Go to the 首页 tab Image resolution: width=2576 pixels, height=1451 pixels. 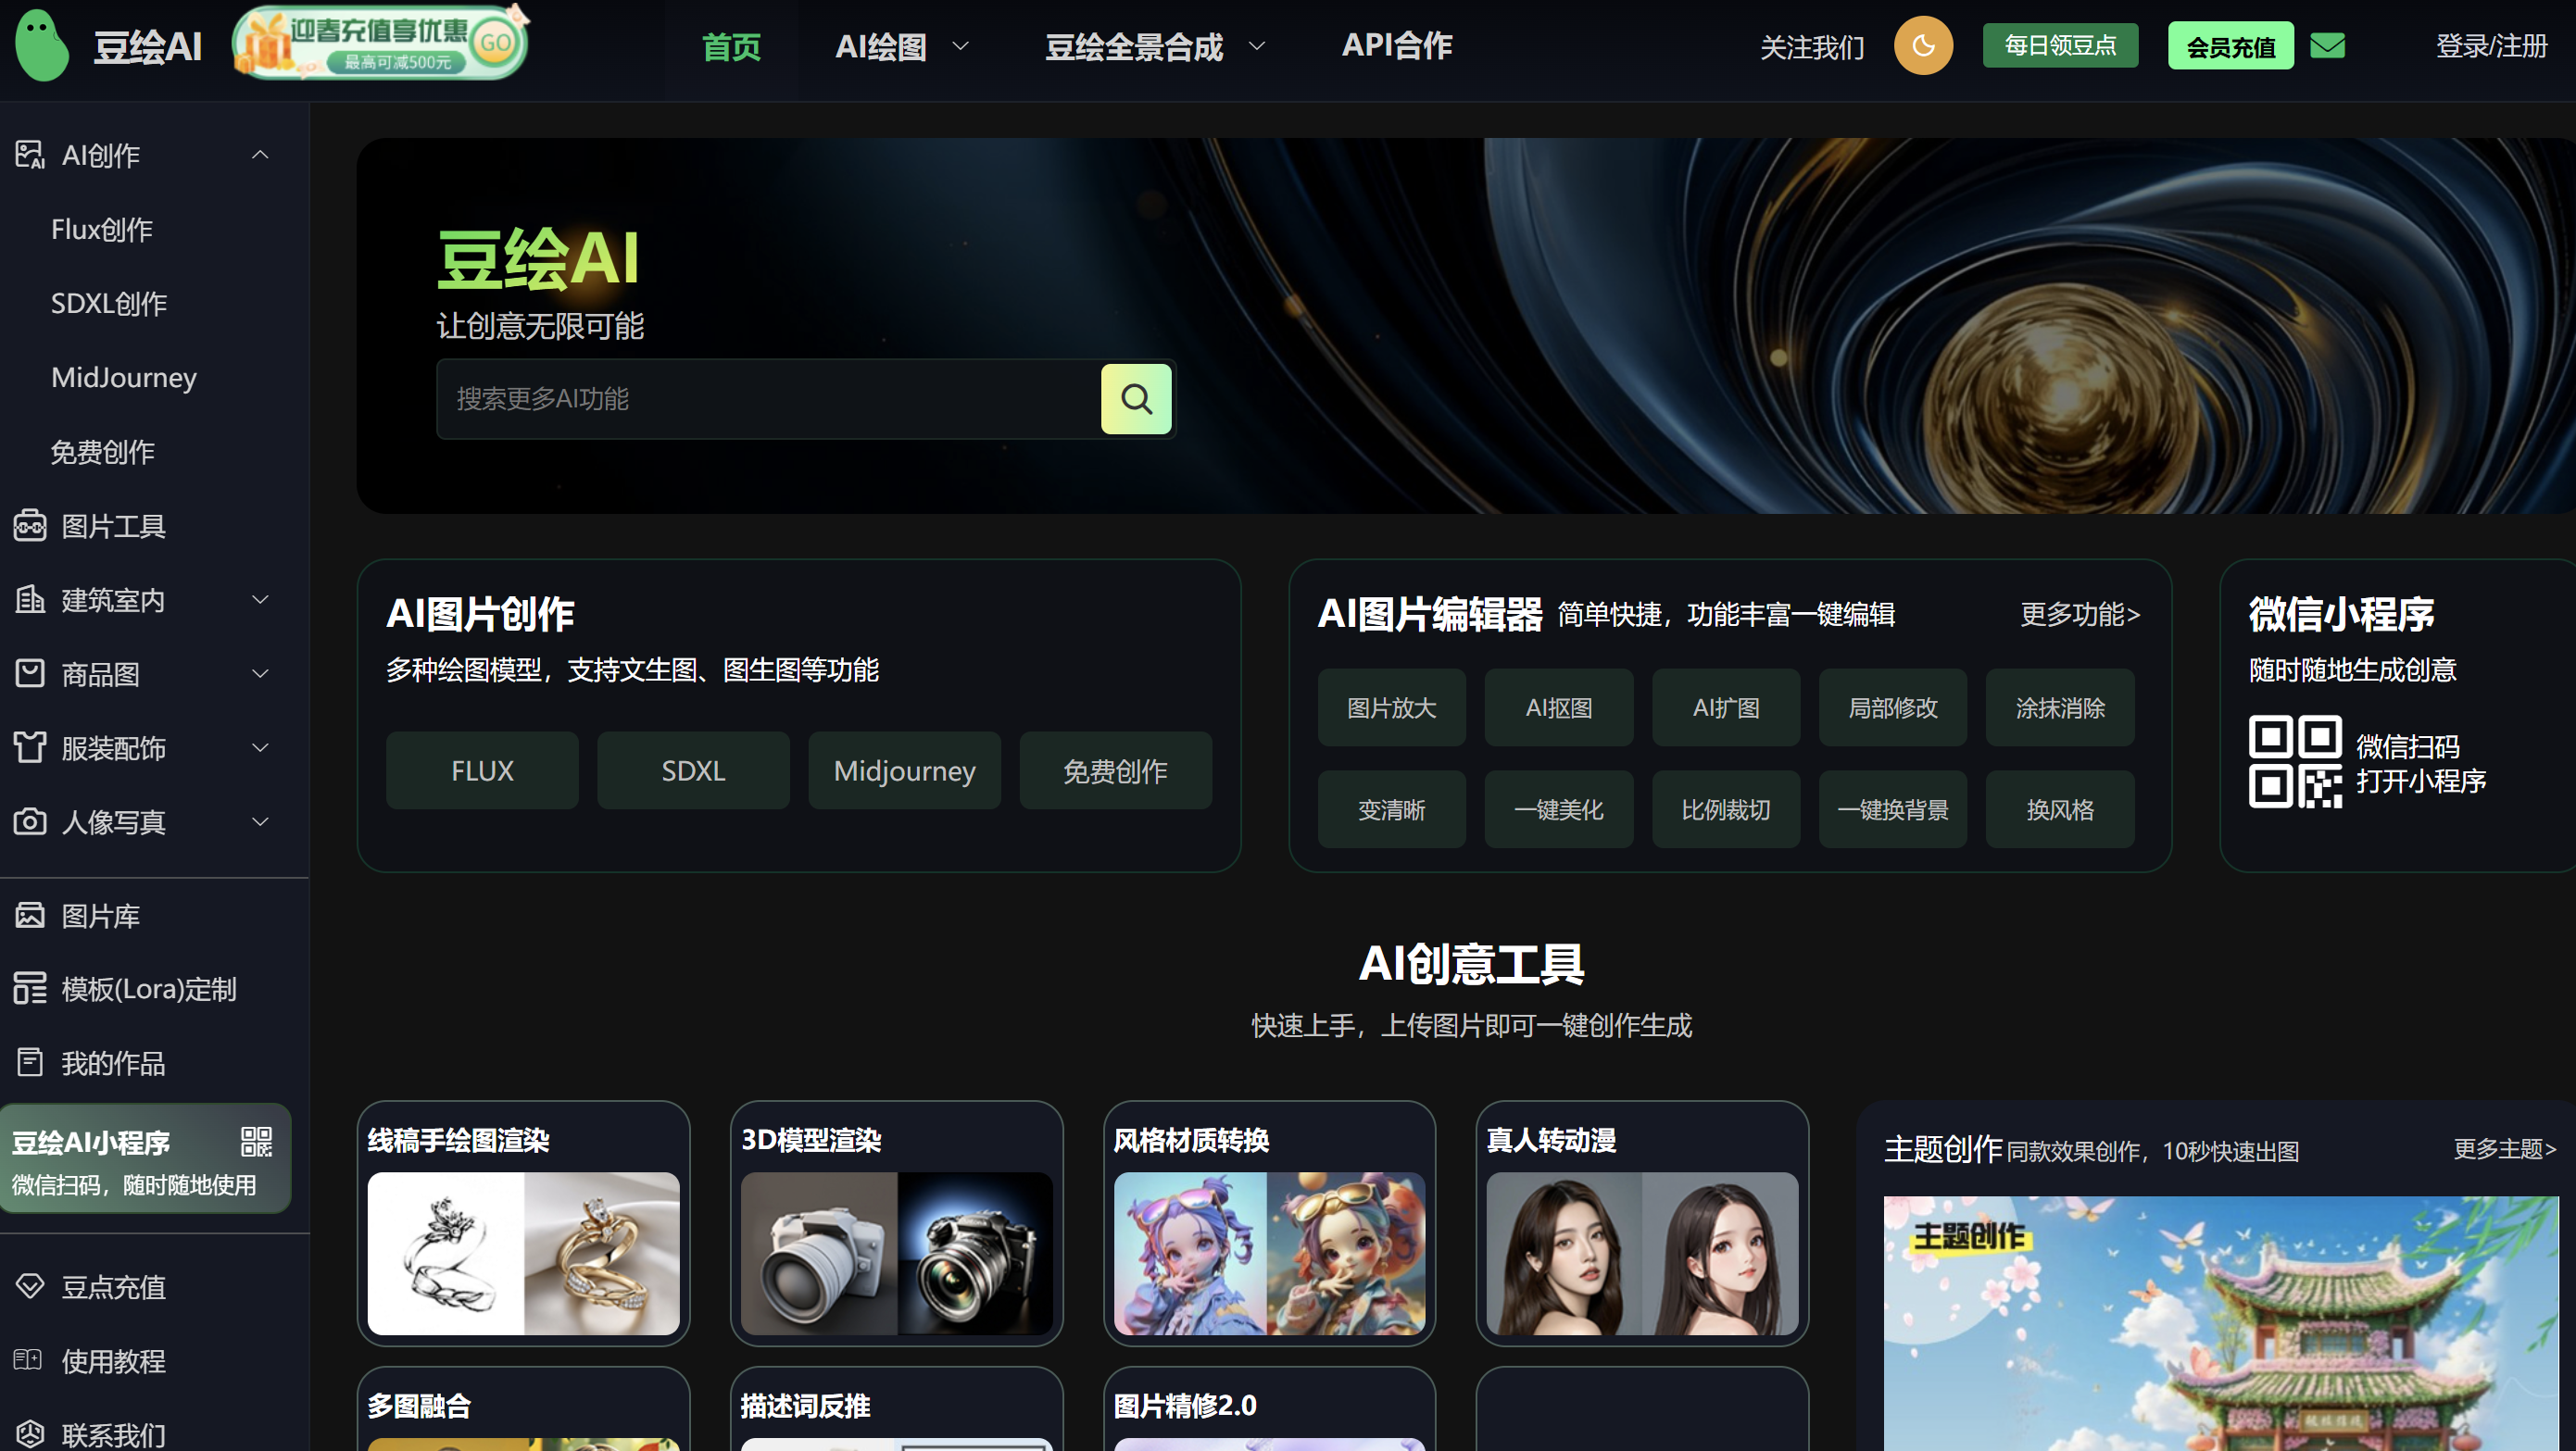click(x=731, y=46)
